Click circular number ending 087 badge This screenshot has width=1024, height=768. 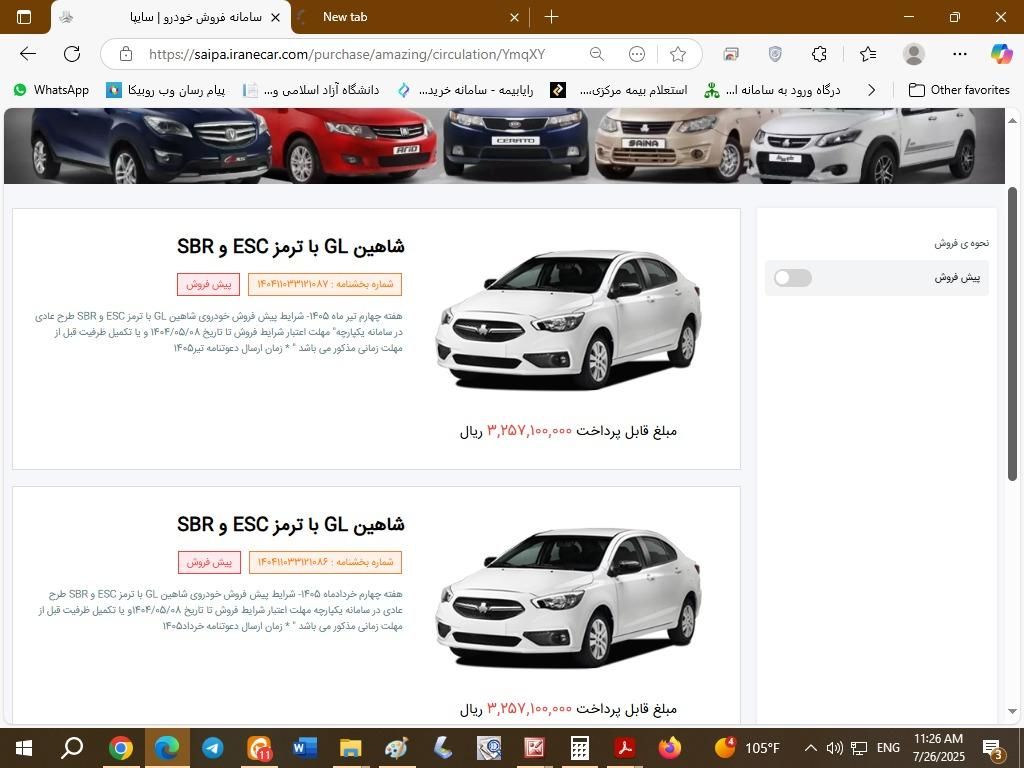tap(325, 284)
